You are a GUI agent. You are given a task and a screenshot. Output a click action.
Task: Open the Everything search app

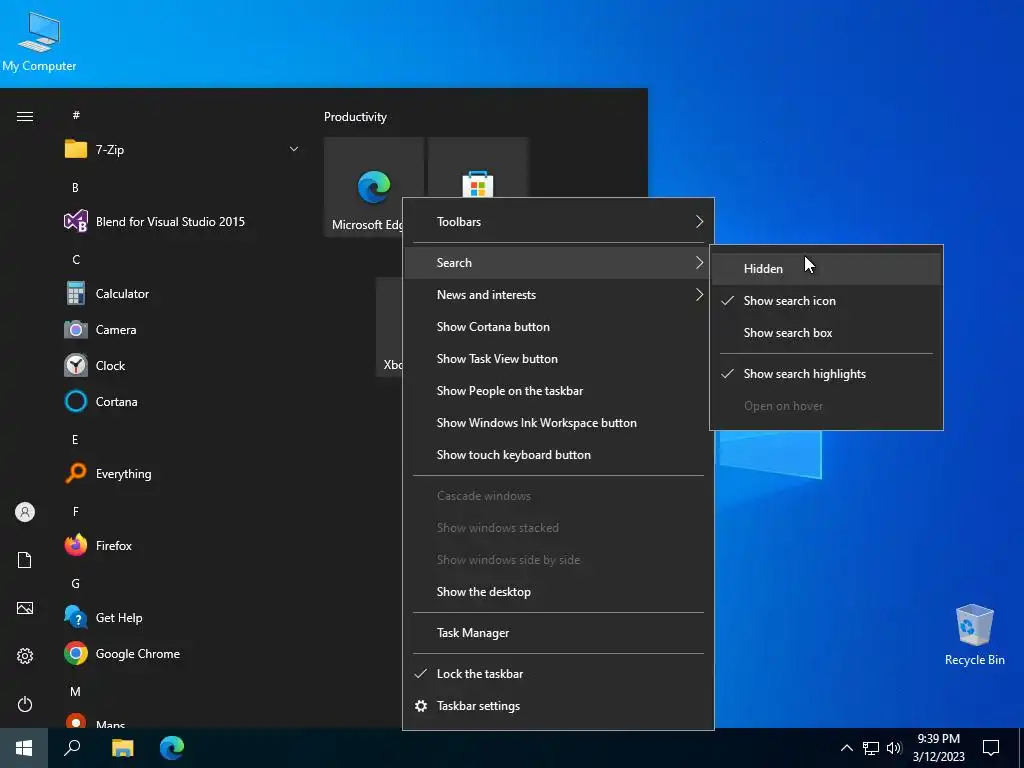(183, 473)
